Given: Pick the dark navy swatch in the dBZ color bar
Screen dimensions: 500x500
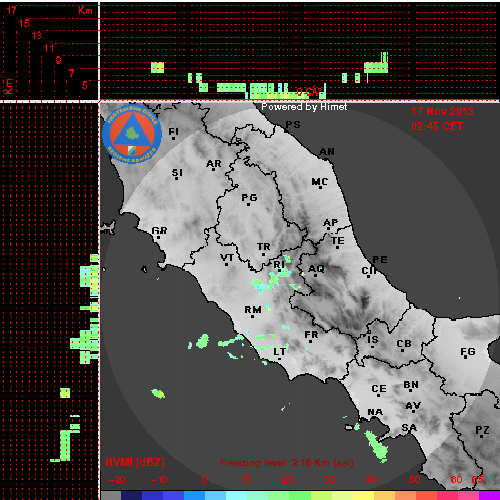Looking at the screenshot, I should coord(131,495).
